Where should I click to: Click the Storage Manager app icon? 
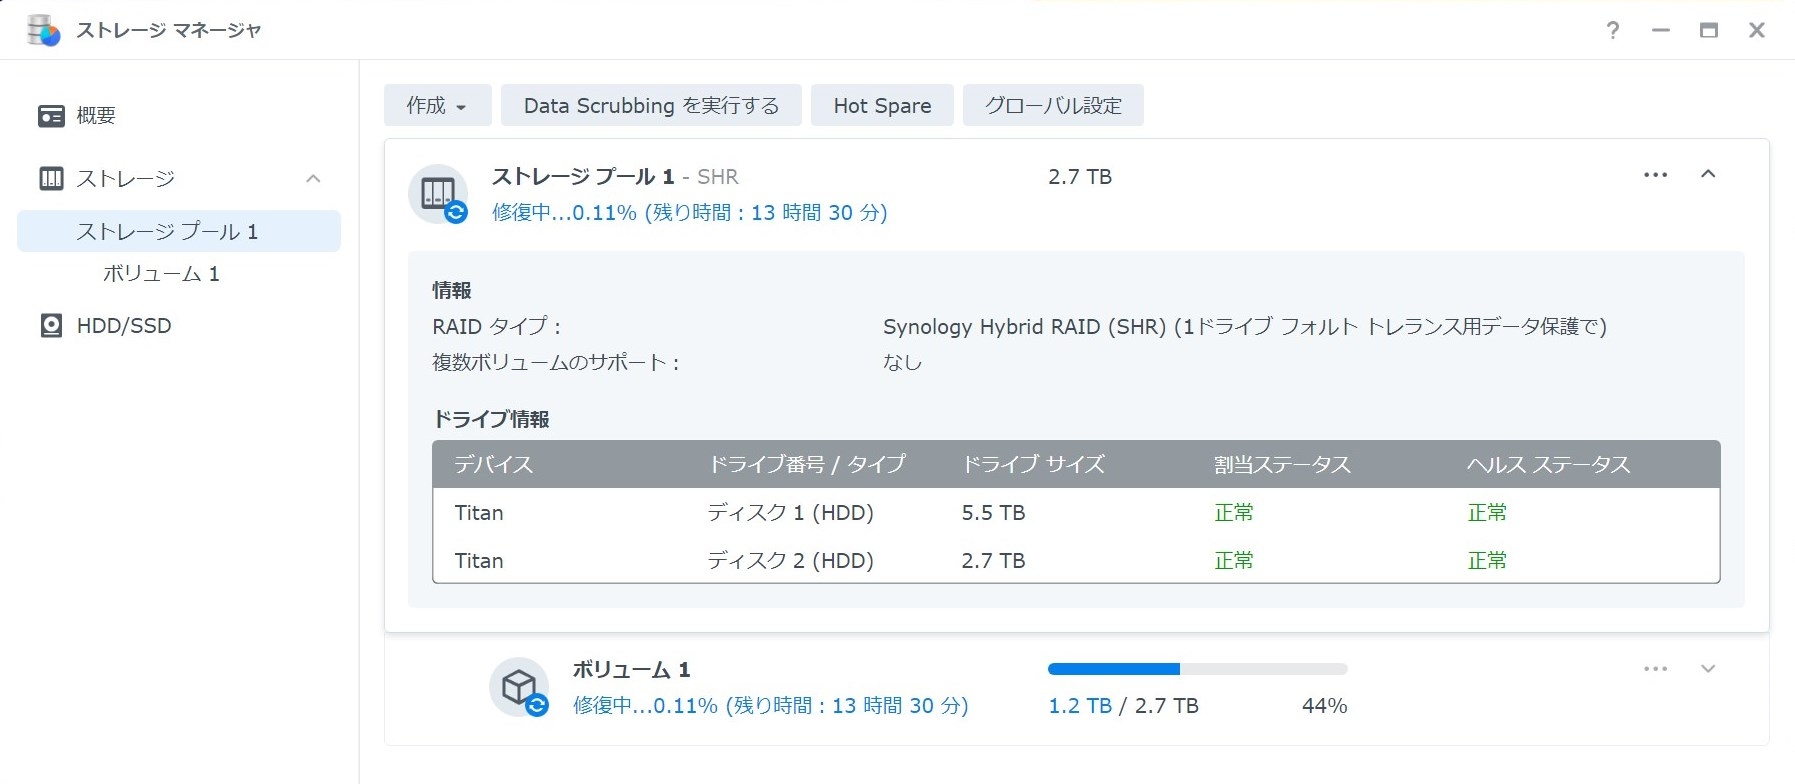(x=43, y=30)
